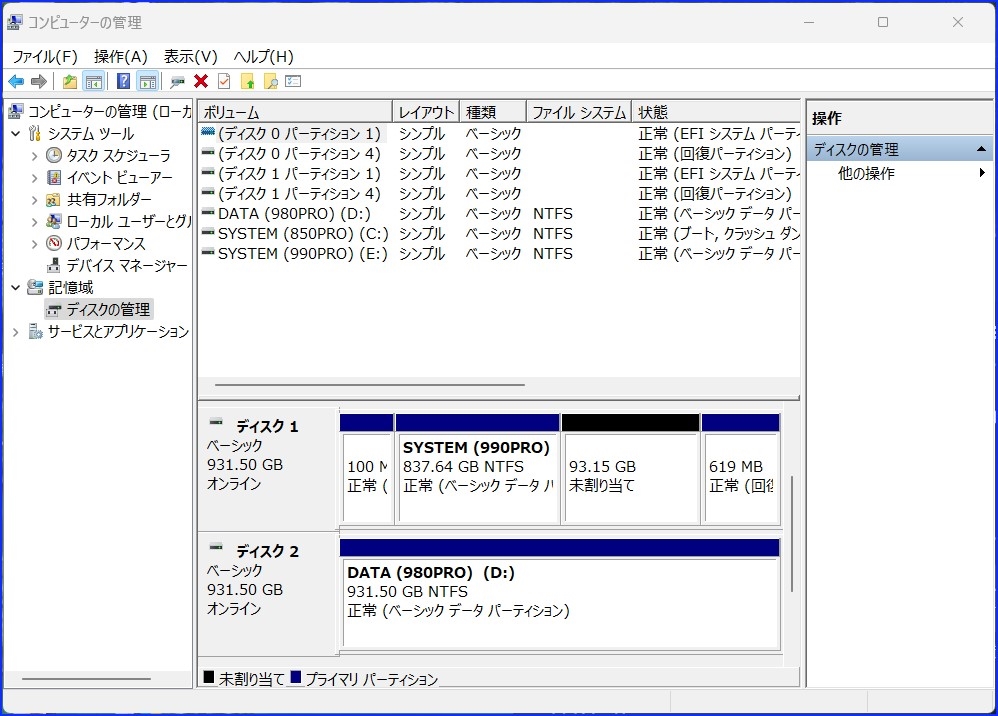The height and width of the screenshot is (716, 998).
Task: Click the volume list horizontal scrollbar
Action: coord(370,384)
